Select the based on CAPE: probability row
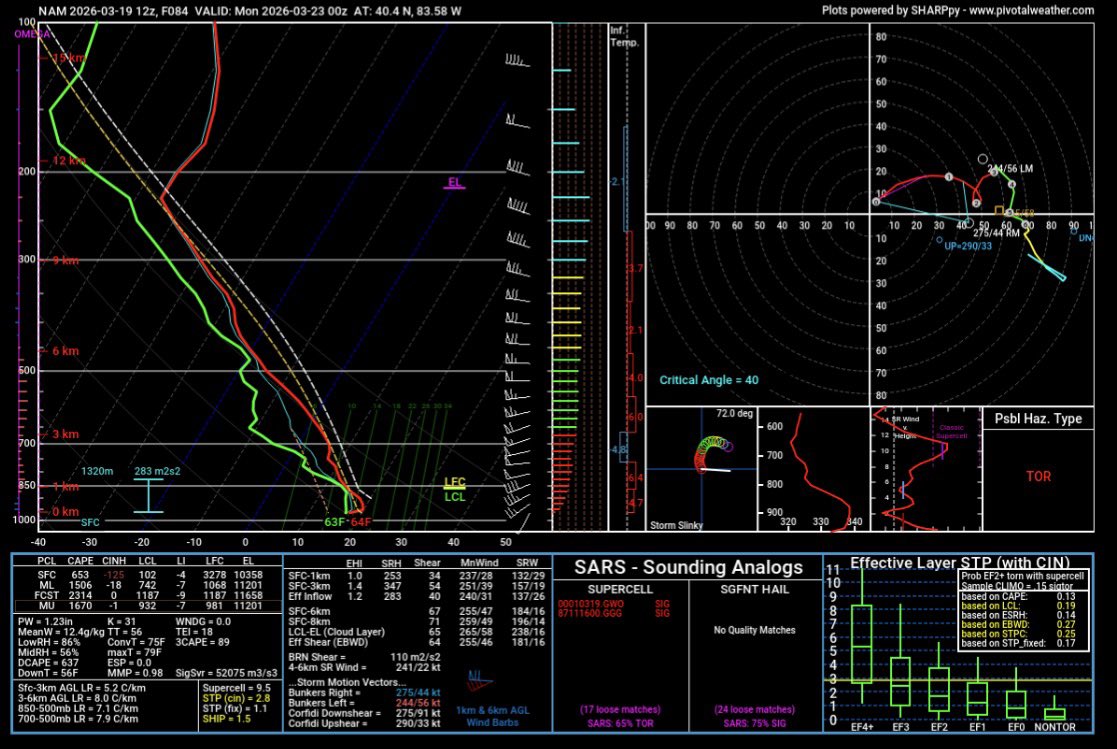Screen dimensions: 1117x749 tap(1019, 596)
